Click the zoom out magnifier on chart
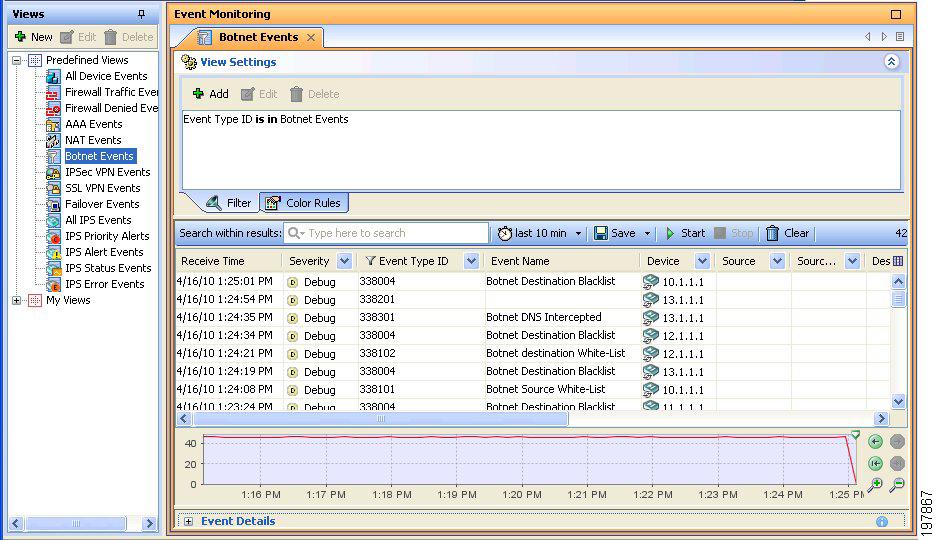Image resolution: width=936 pixels, height=540 pixels. coord(897,485)
